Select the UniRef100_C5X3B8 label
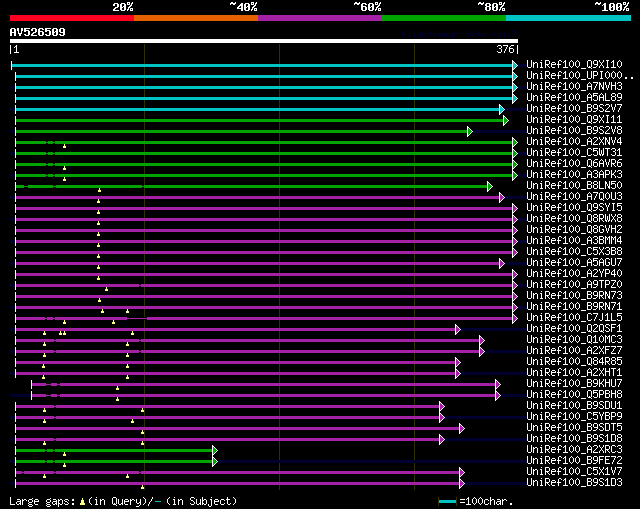This screenshot has height=509, width=640. (x=574, y=252)
